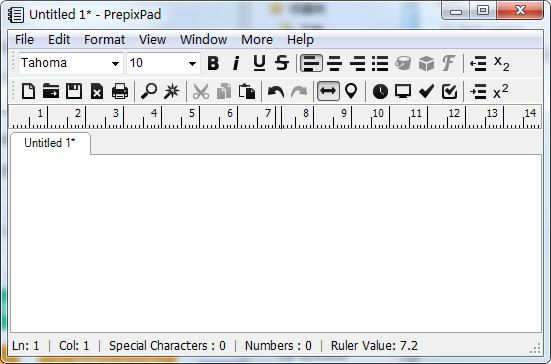Click the window resize grip corner
The width and height of the screenshot is (551, 364).
[x=536, y=349]
